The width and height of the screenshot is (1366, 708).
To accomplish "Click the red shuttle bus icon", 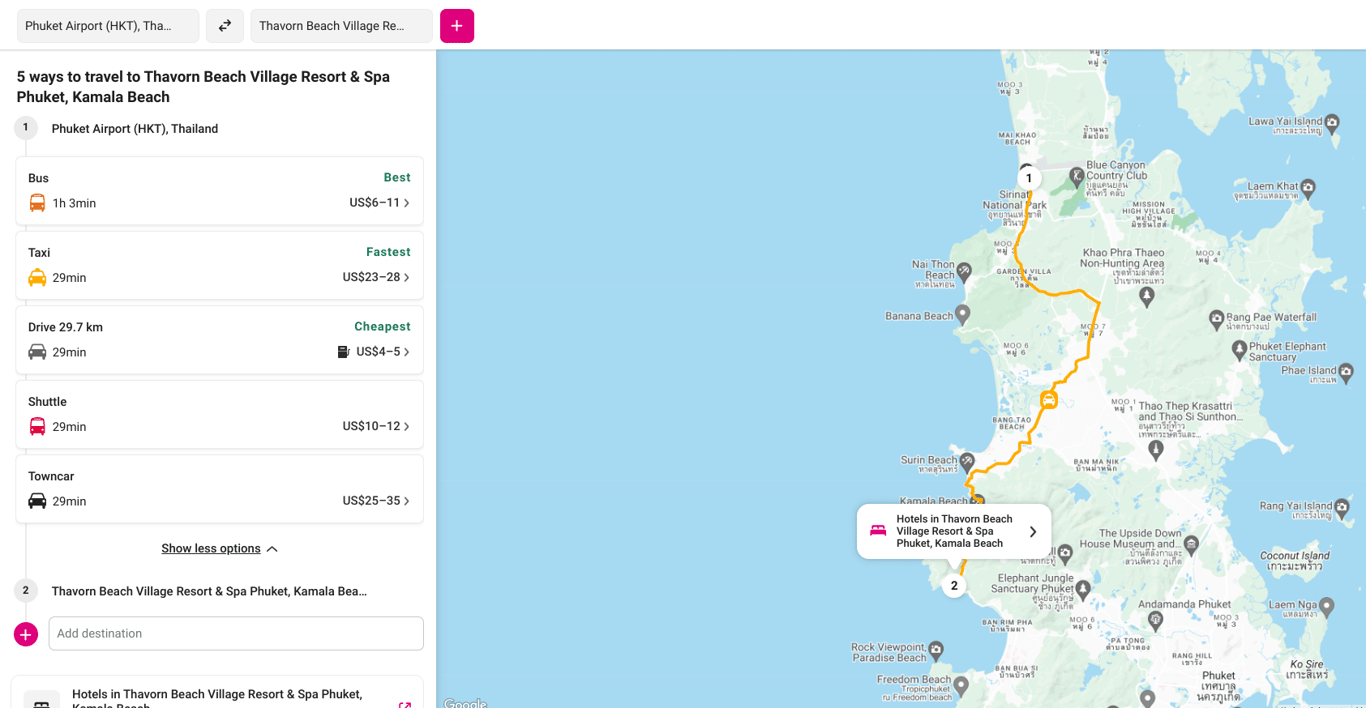I will tap(37, 426).
